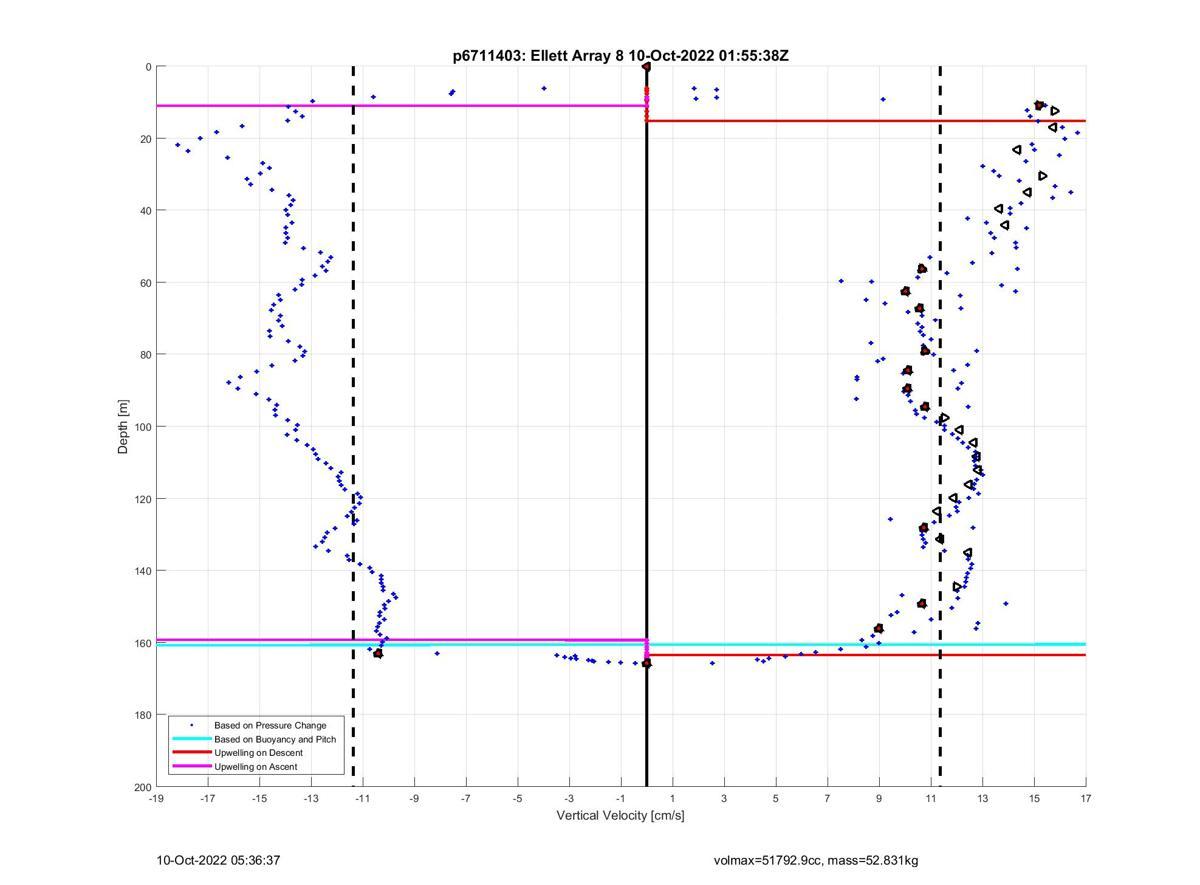Click the cyan line swatch in legend
Image resolution: width=1200 pixels, height=885 pixels.
(x=192, y=739)
